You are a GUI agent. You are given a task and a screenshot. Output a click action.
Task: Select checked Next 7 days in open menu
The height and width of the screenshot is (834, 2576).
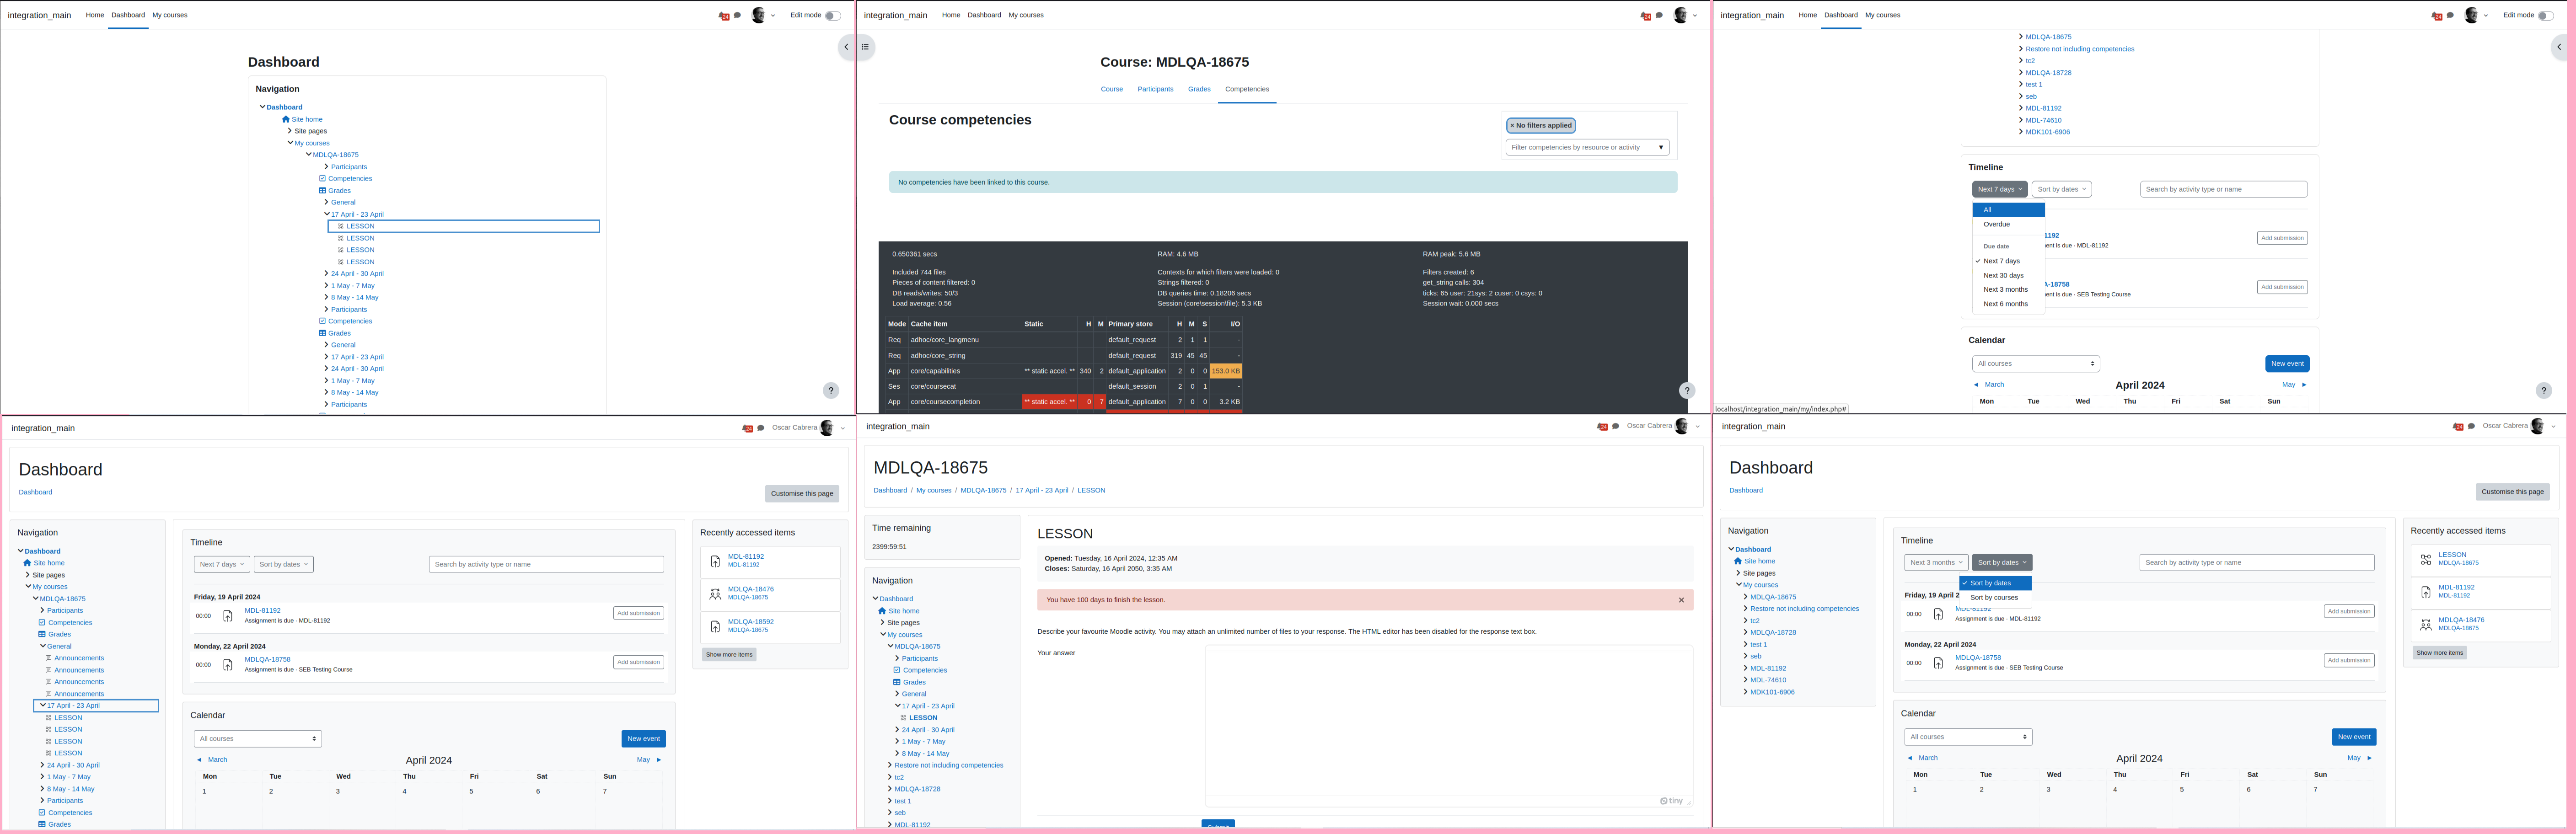pos(2008,261)
